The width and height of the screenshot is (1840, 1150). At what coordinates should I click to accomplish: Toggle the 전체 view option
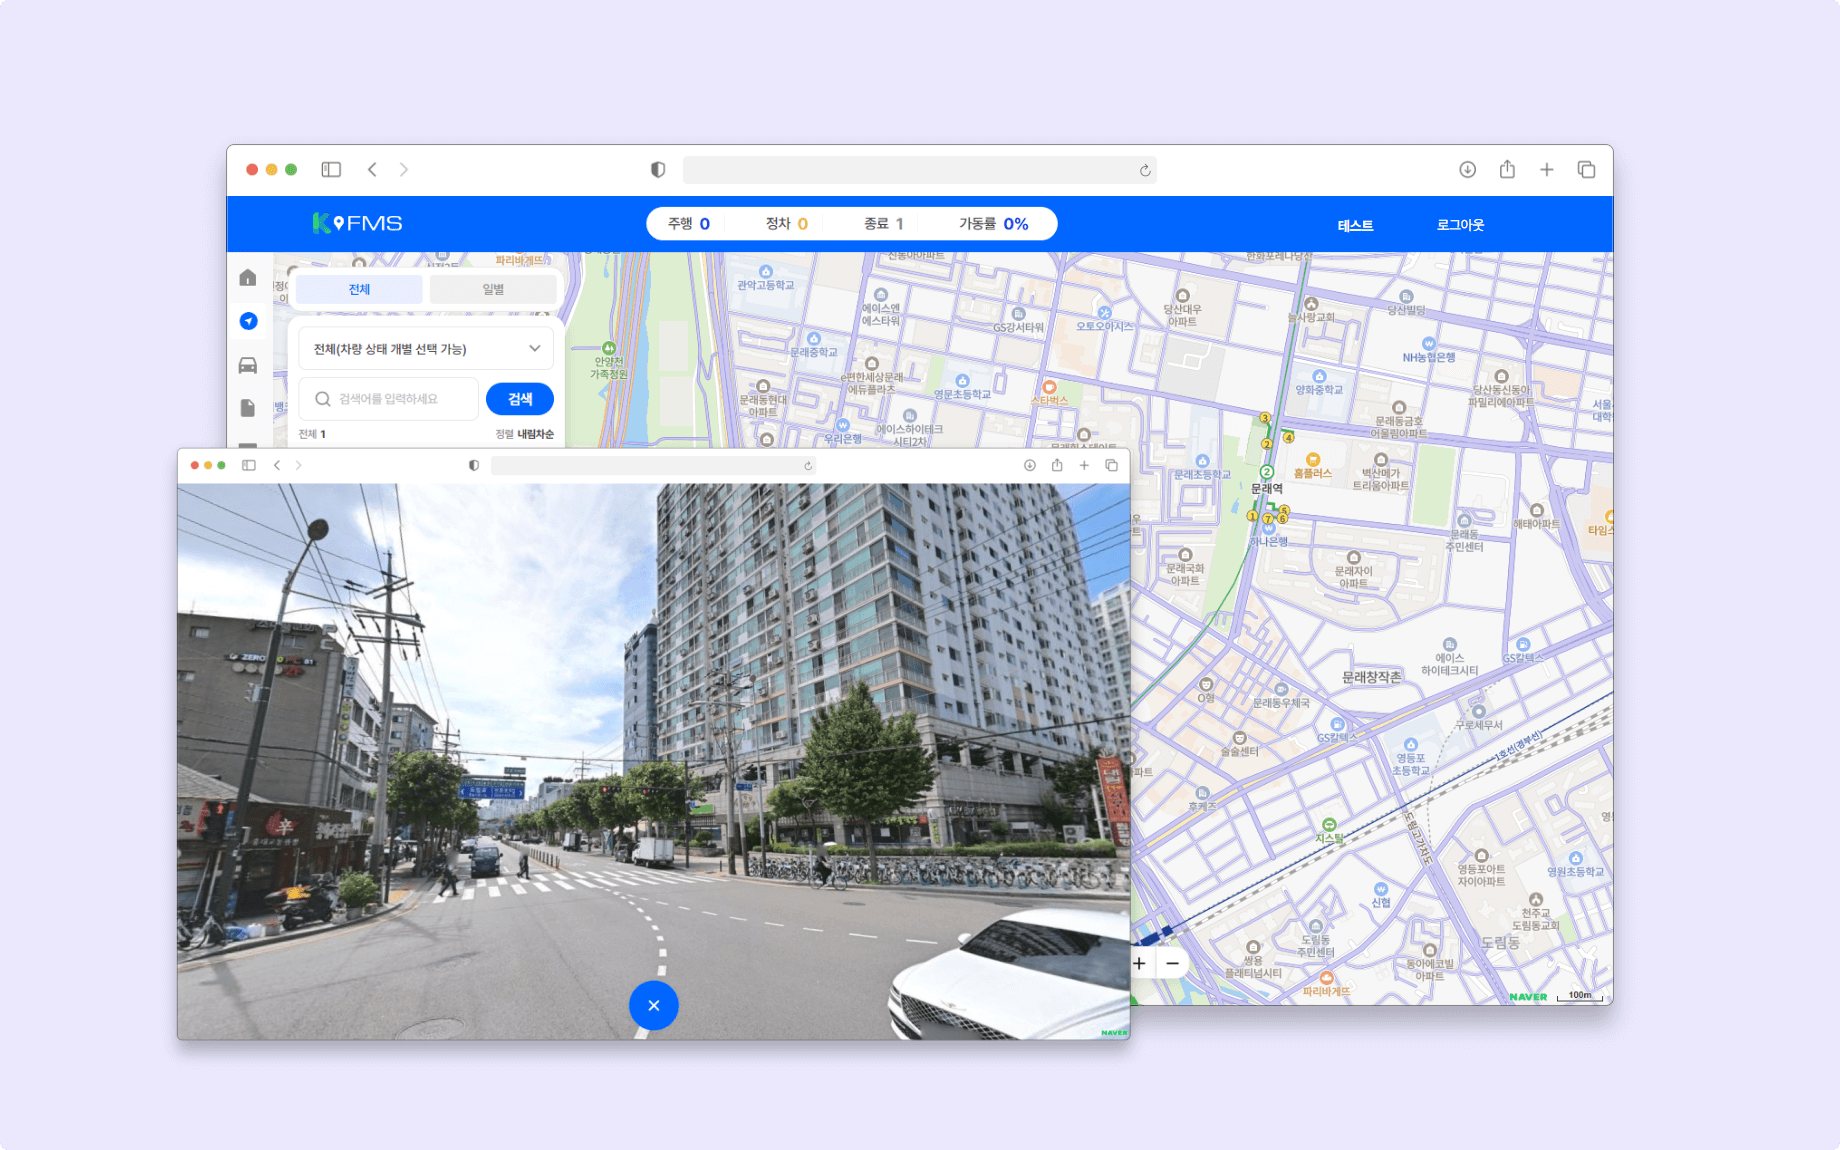[x=358, y=289]
